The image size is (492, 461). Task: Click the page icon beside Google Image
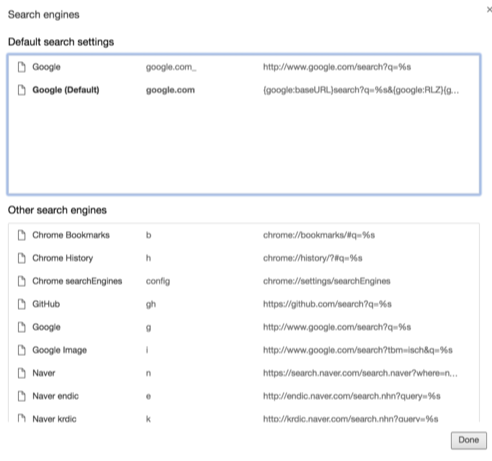tap(22, 350)
